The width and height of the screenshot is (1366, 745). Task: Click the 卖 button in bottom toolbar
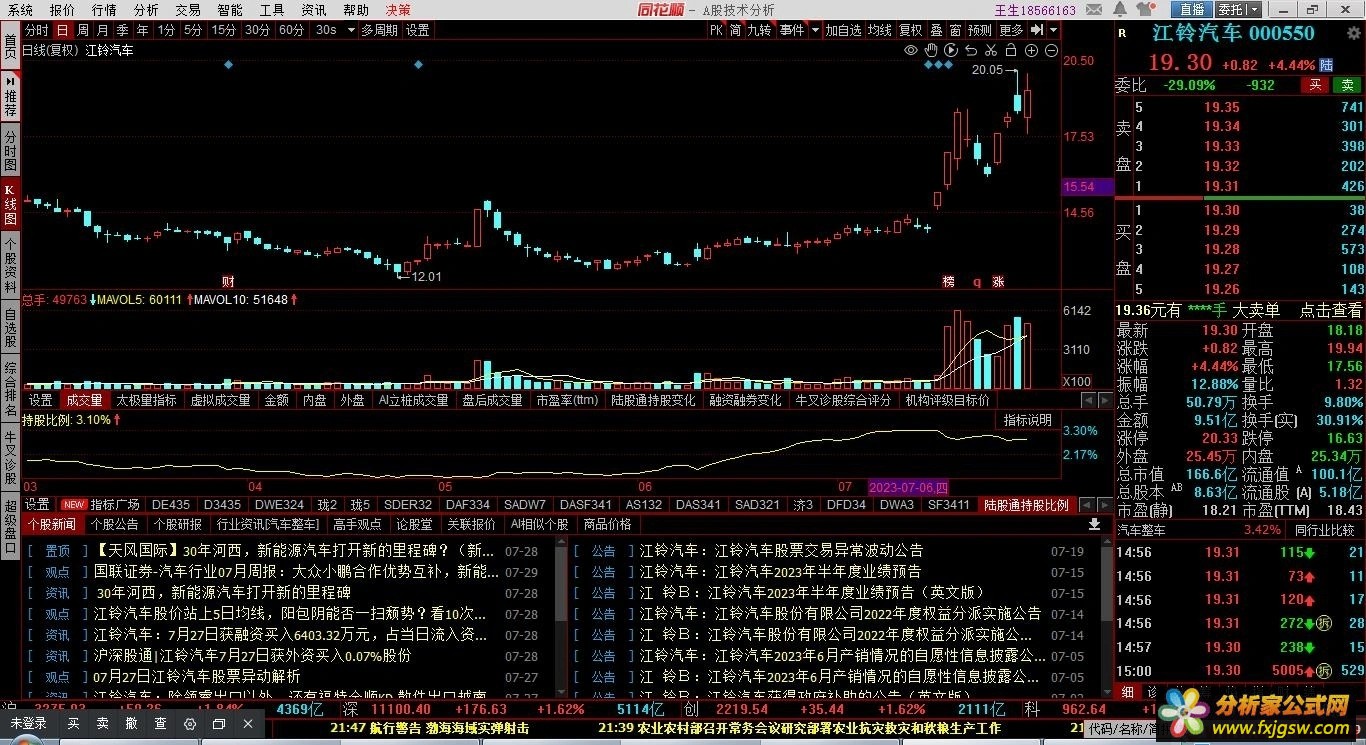tap(102, 724)
